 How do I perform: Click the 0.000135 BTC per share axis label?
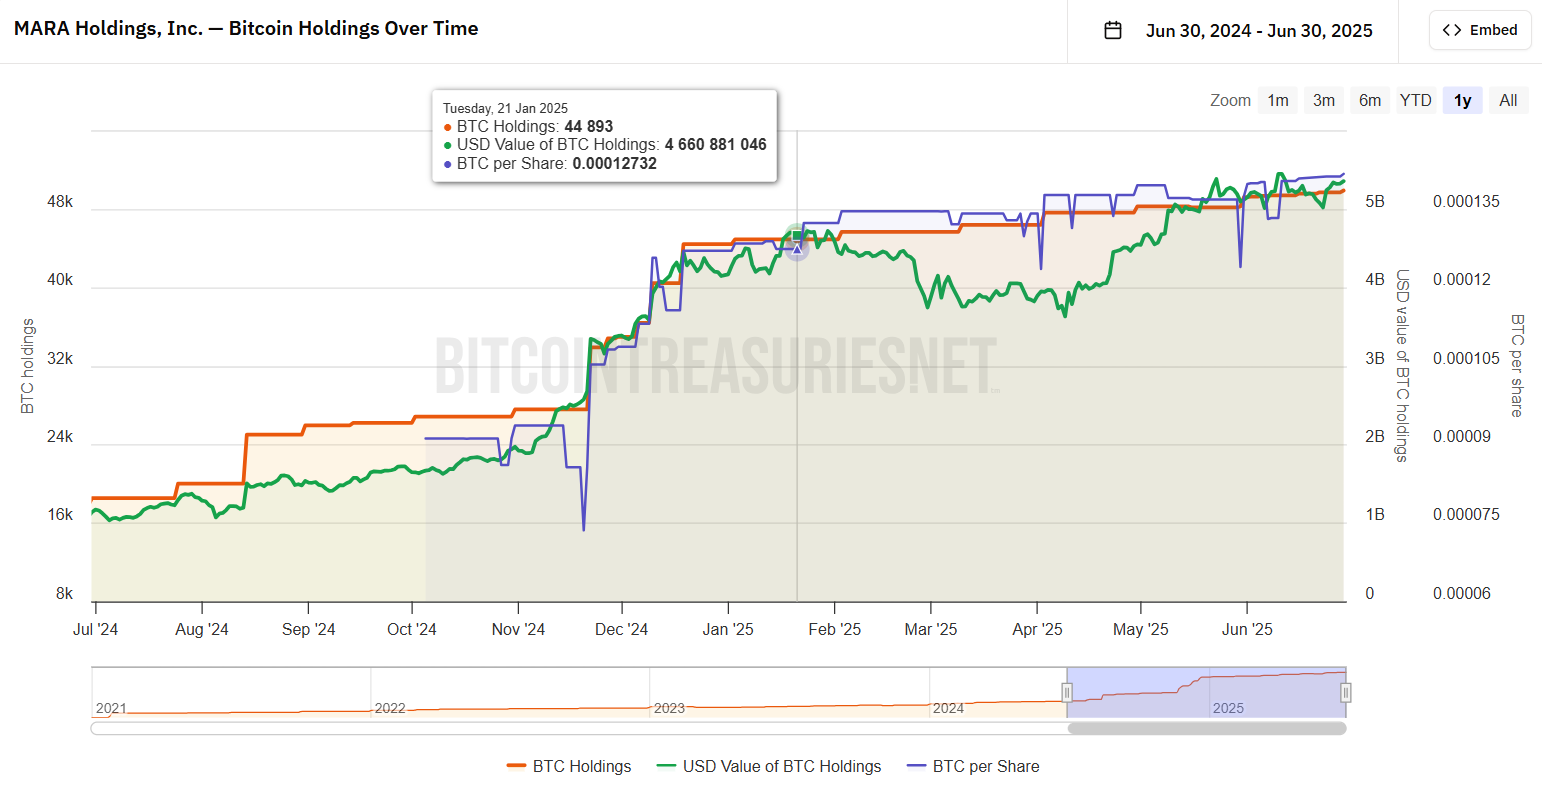1466,201
